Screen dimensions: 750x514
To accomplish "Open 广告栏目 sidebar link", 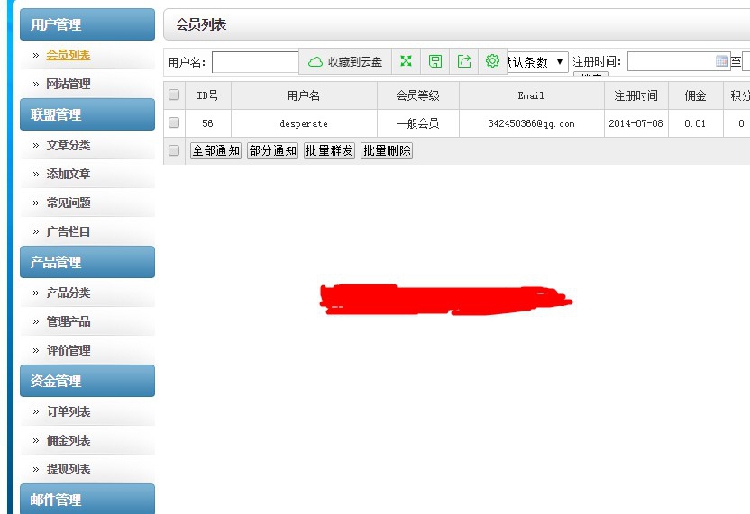I will pyautogui.click(x=68, y=232).
